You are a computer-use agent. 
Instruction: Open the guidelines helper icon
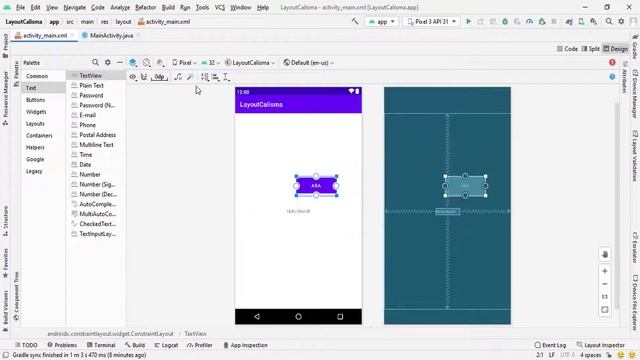point(226,77)
